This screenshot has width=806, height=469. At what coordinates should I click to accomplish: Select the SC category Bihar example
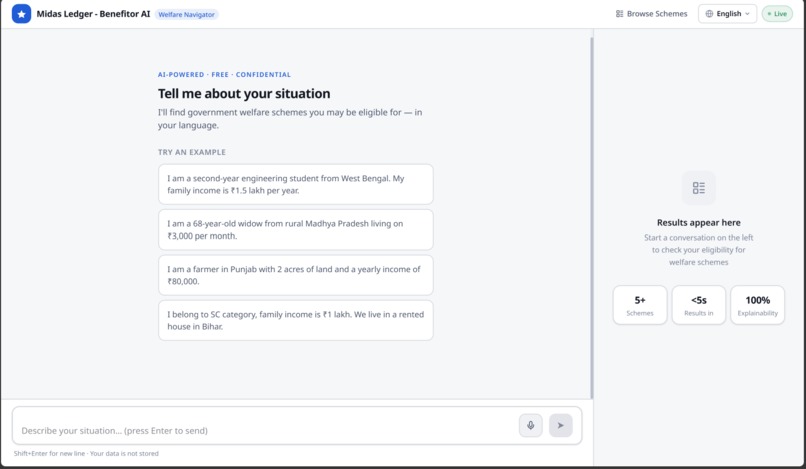coord(296,320)
